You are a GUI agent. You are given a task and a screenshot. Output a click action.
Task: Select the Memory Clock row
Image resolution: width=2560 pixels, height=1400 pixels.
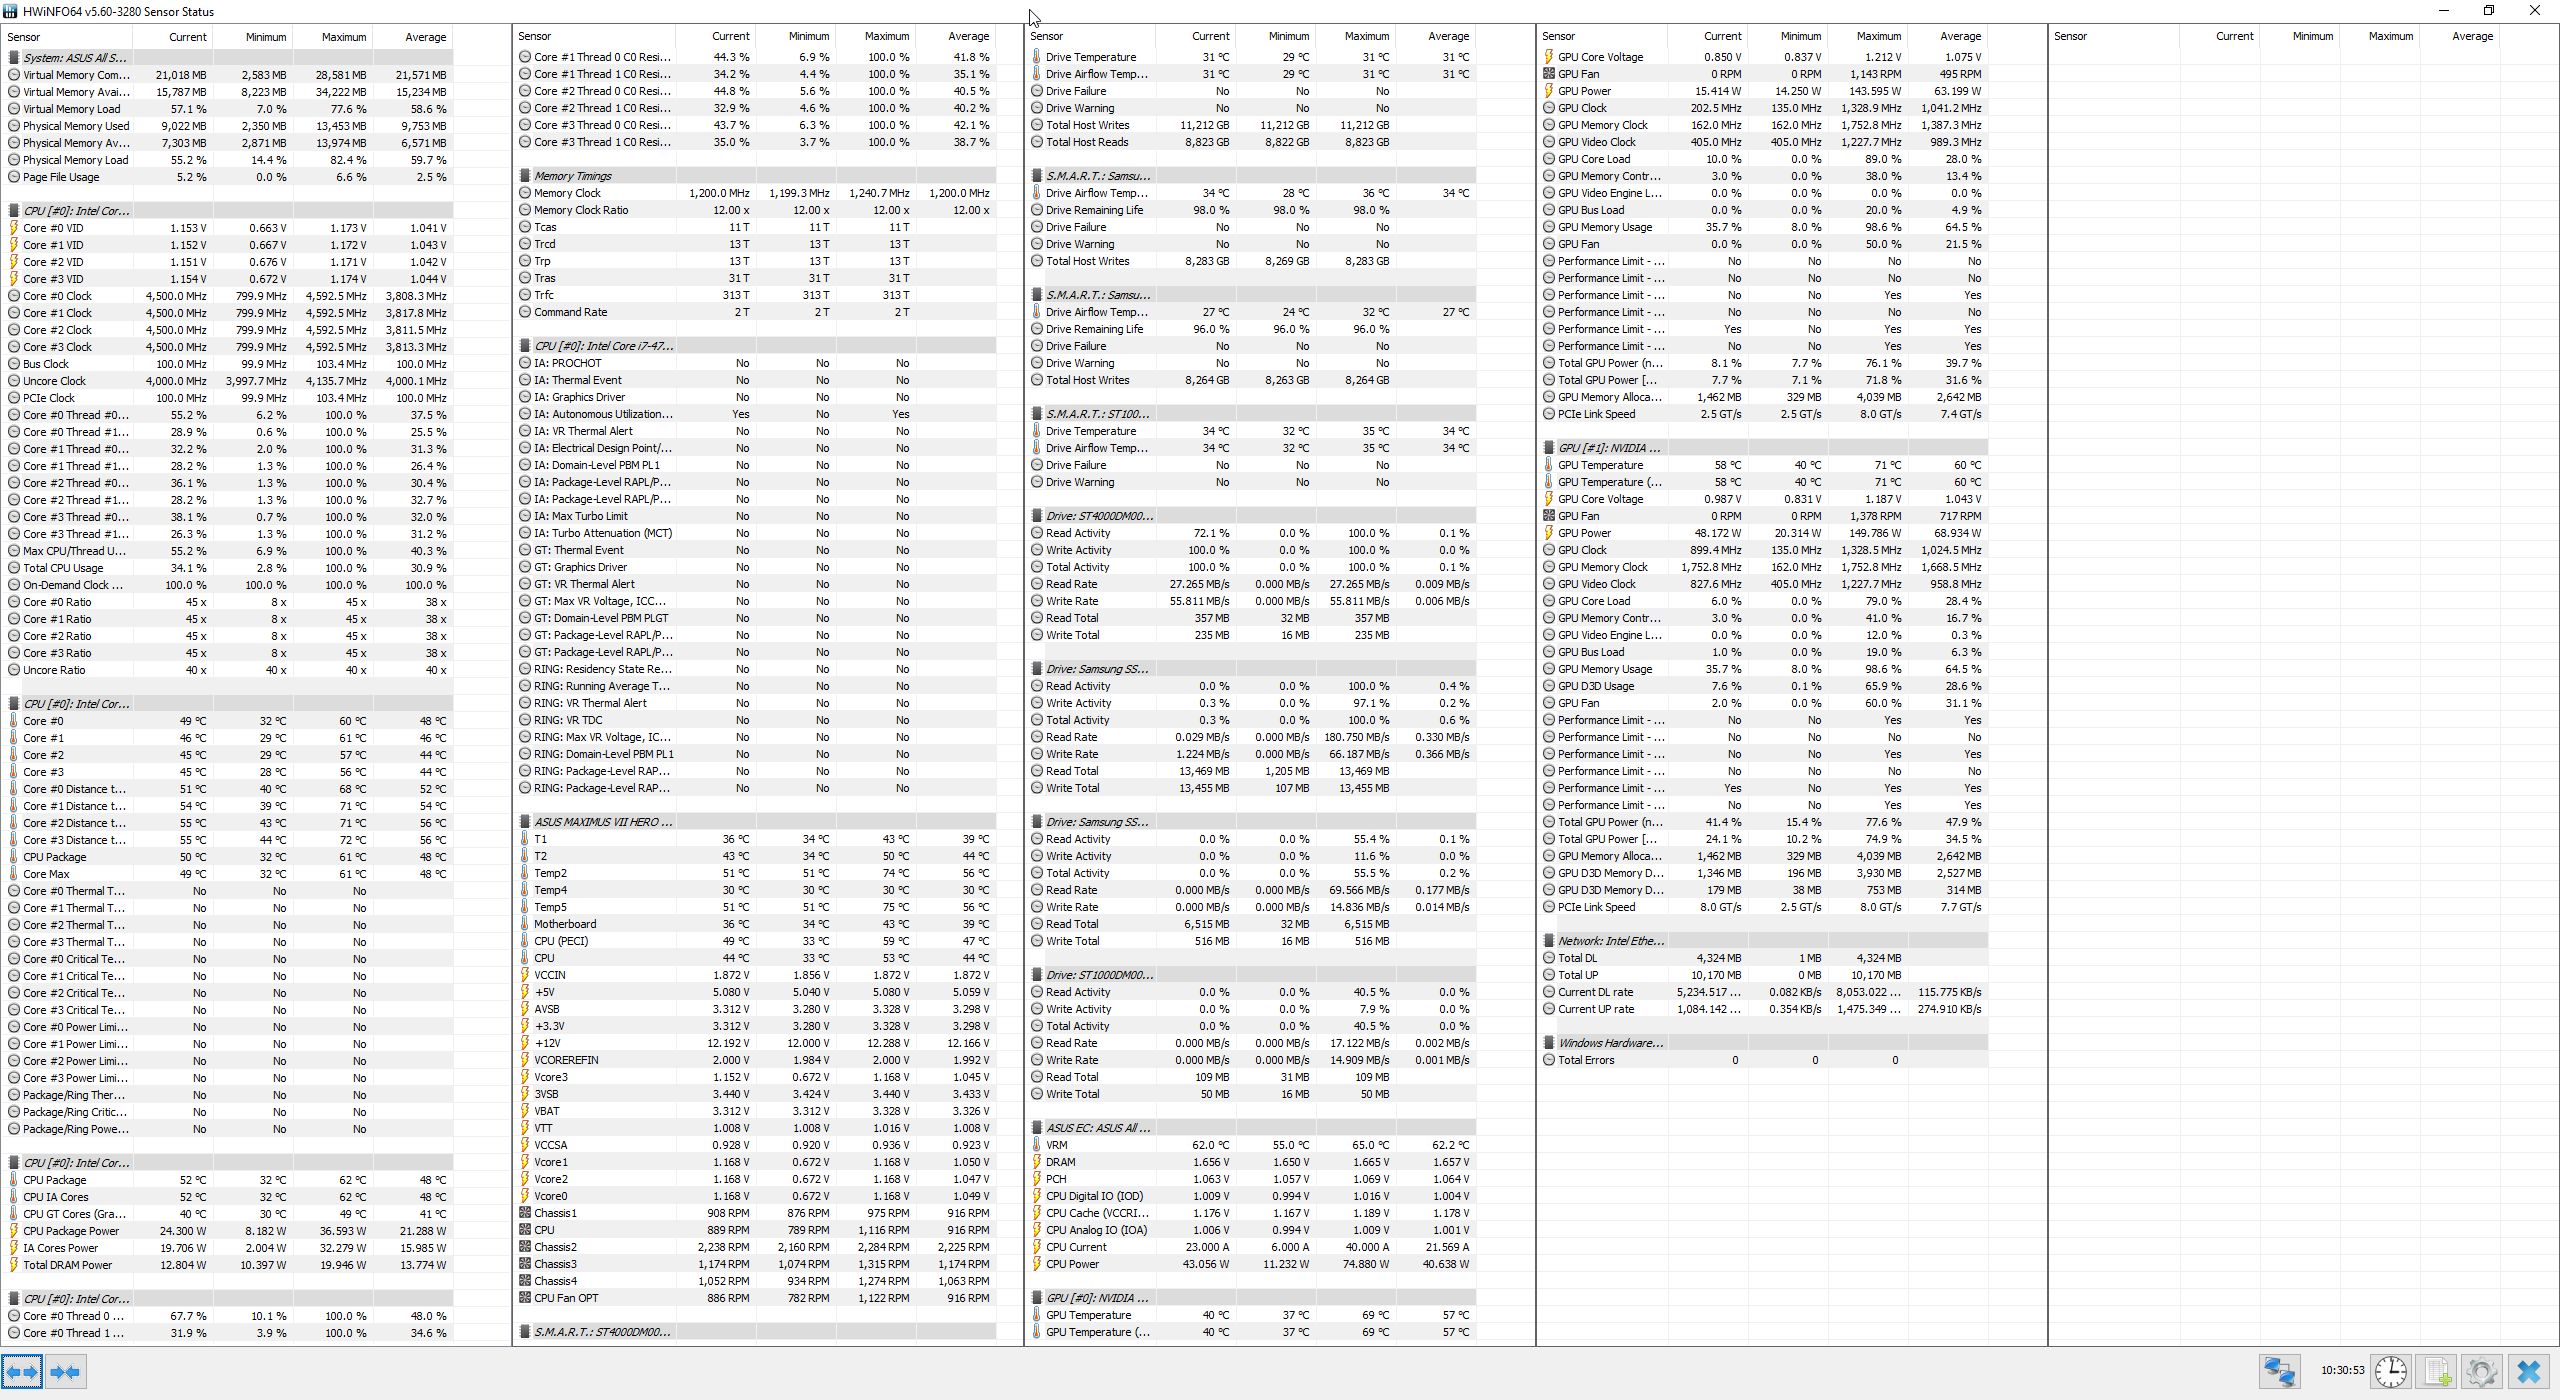pyautogui.click(x=756, y=193)
